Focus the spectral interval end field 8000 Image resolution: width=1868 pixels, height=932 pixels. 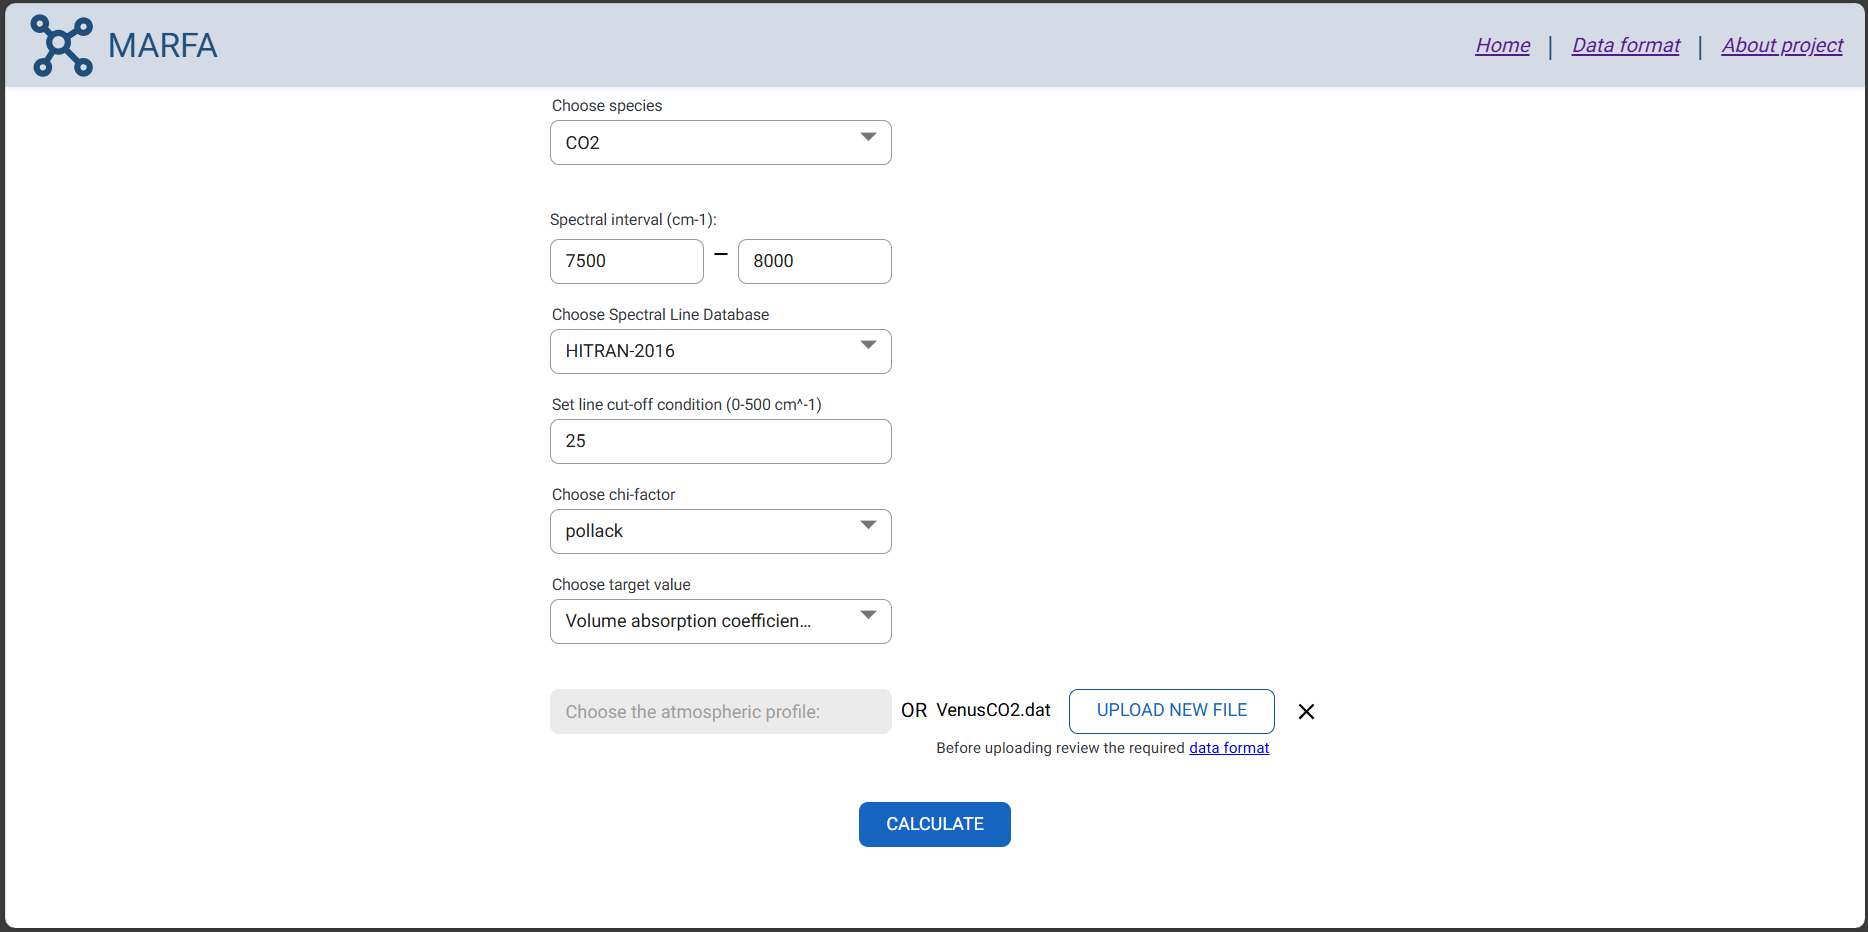pyautogui.click(x=814, y=261)
